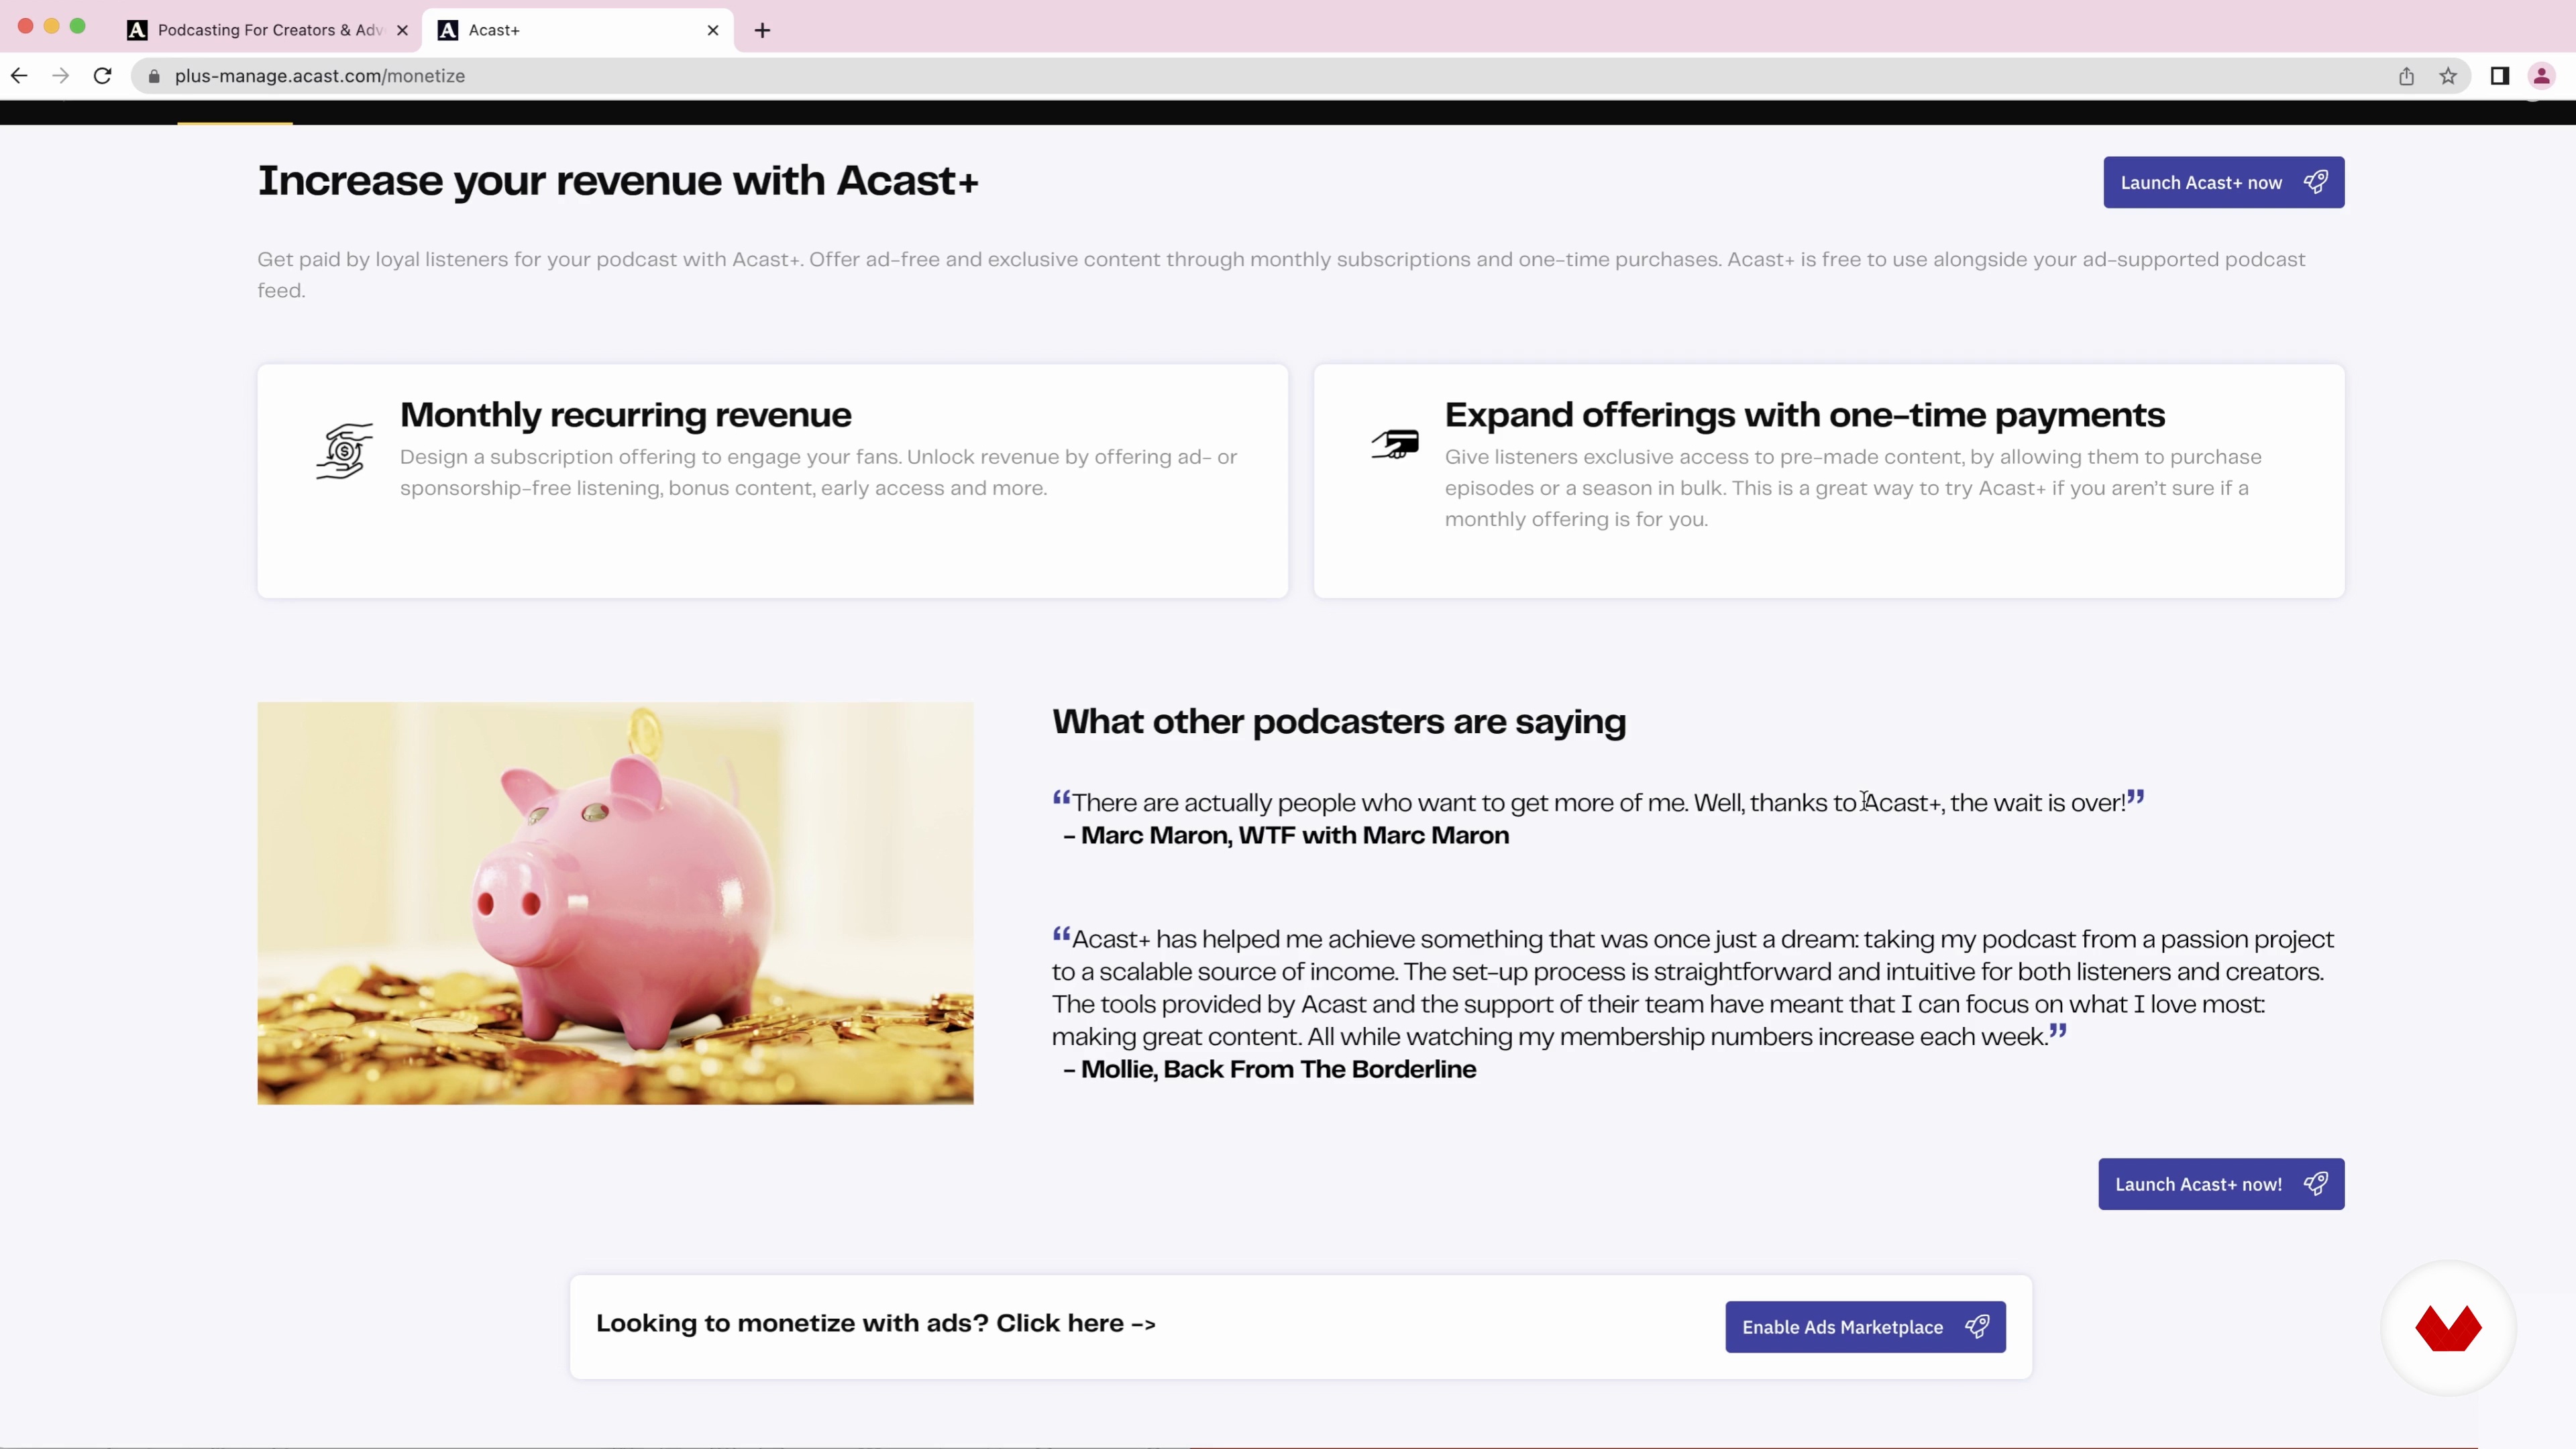Screen dimensions: 2576x1449
Task: Click Increase your revenue with Acast+ heading
Action: (x=618, y=181)
